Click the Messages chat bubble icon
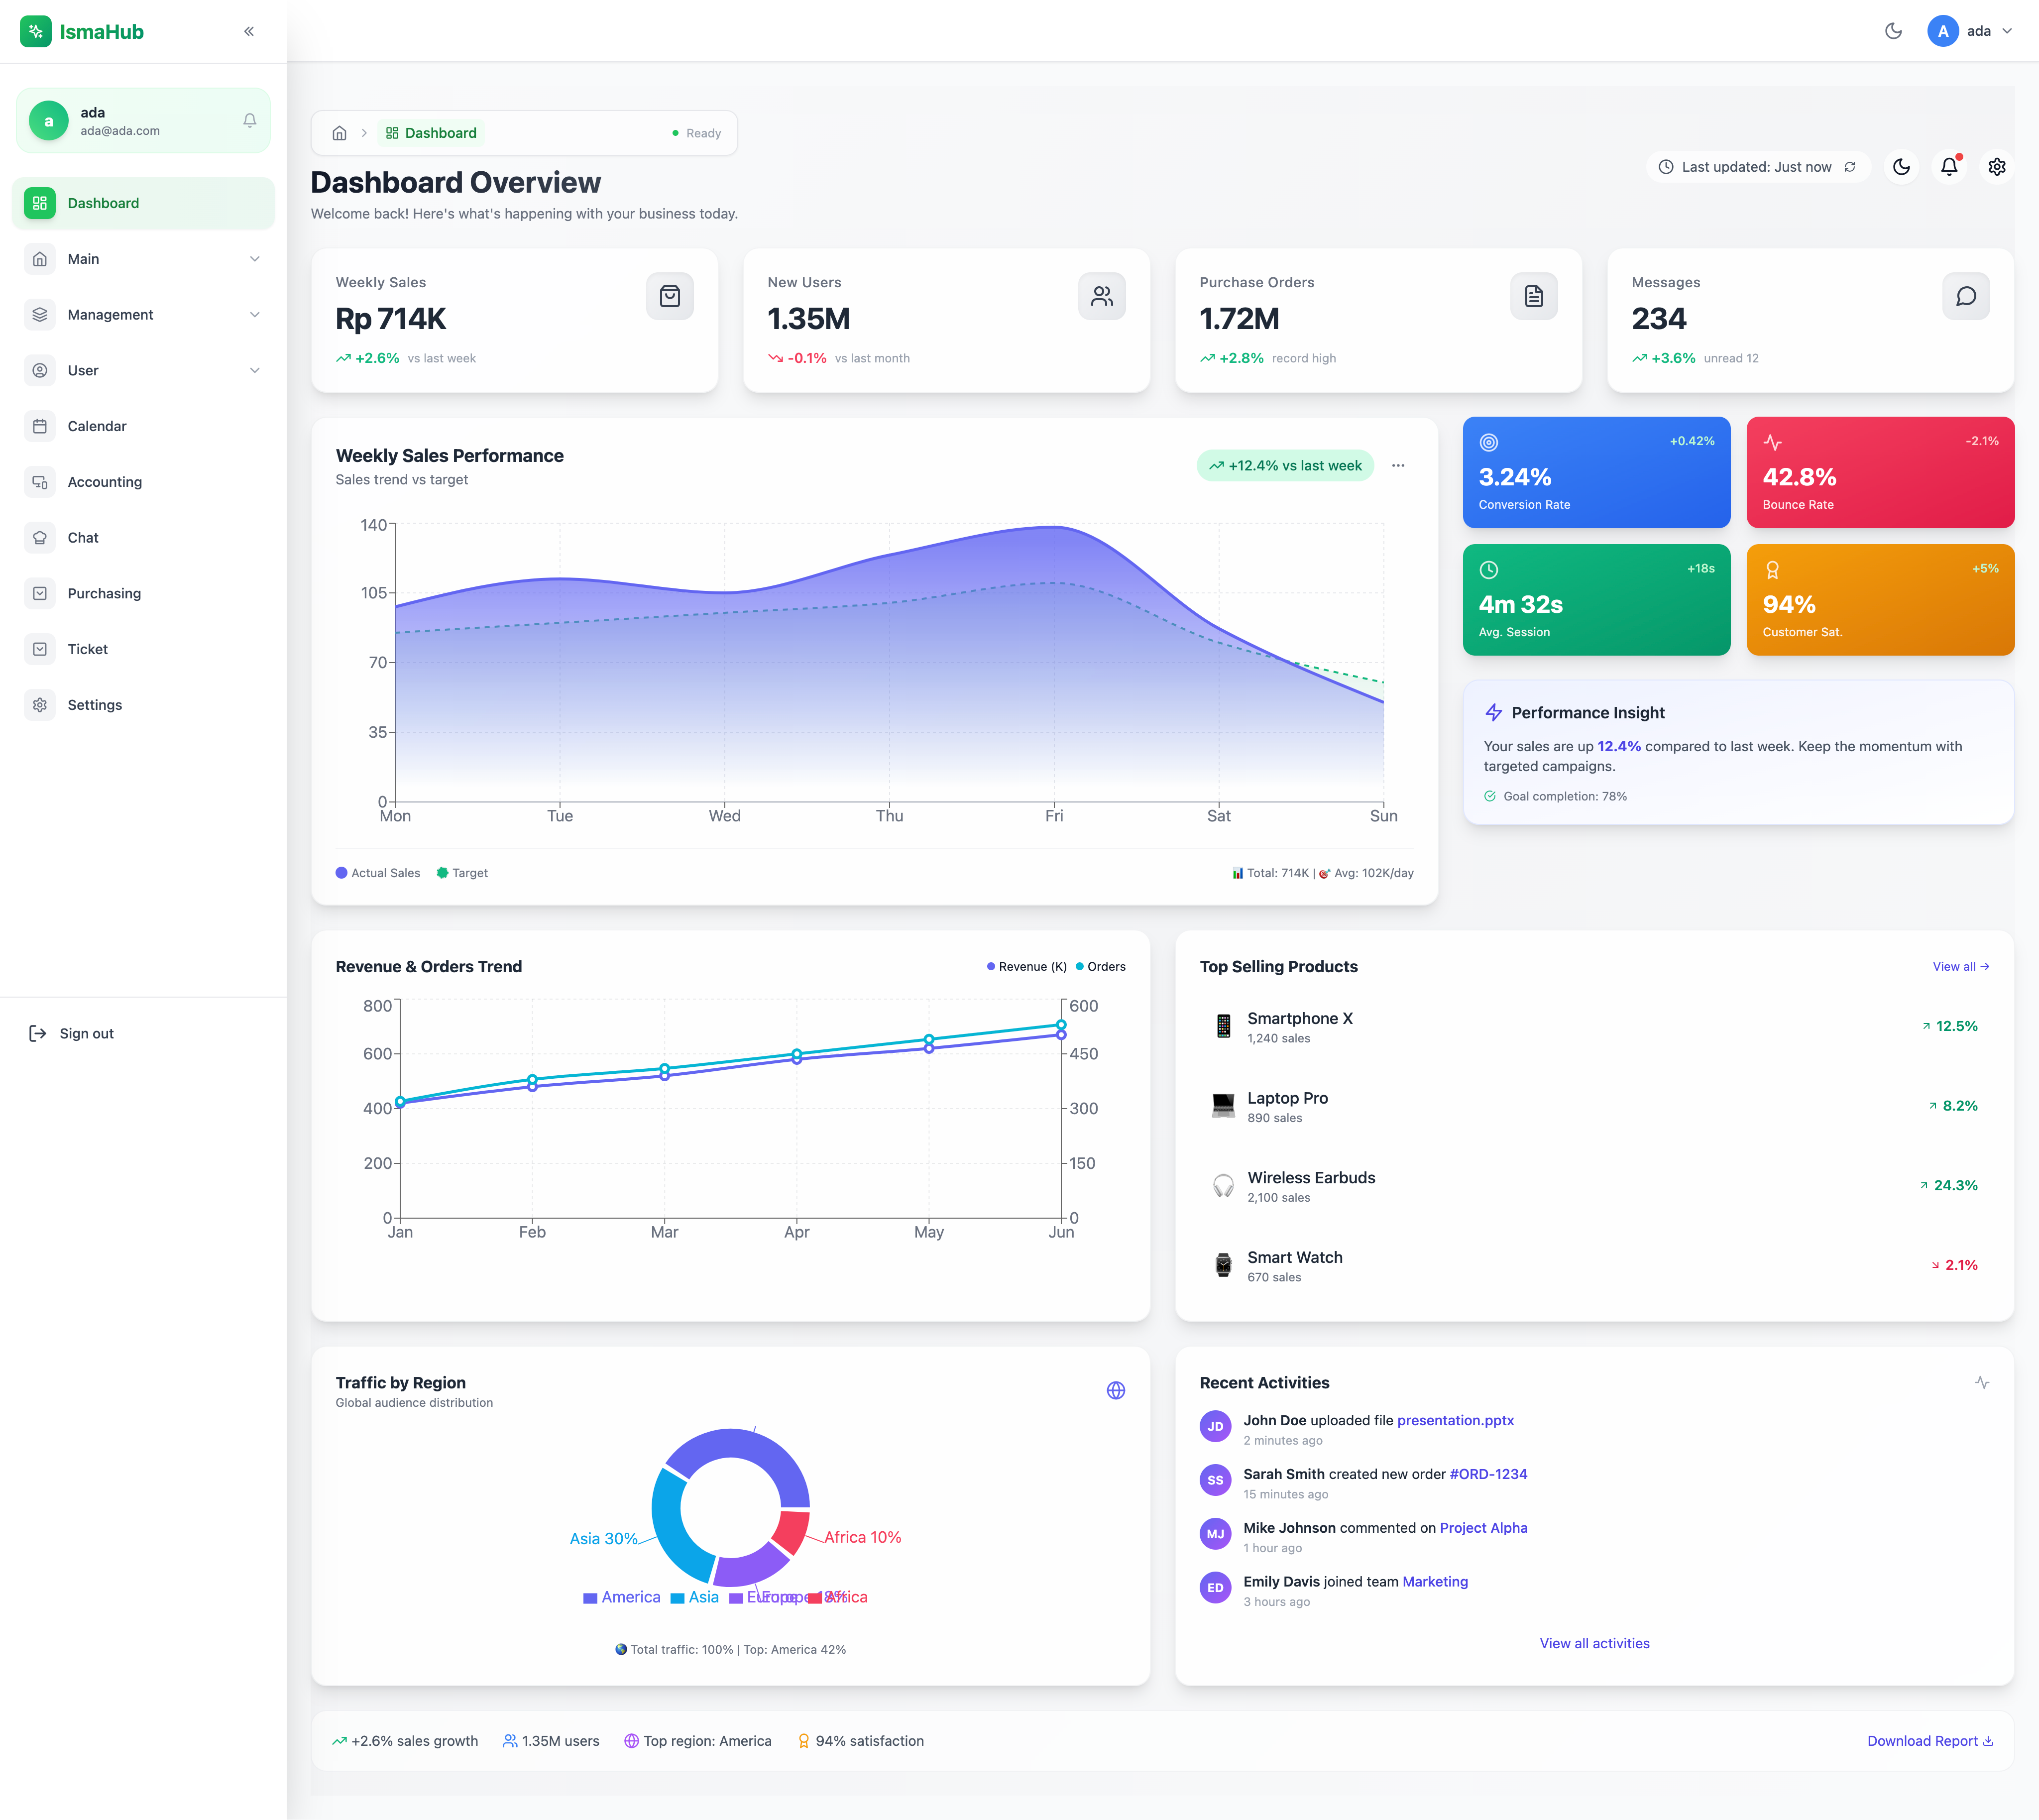2039x1820 pixels. point(1965,297)
